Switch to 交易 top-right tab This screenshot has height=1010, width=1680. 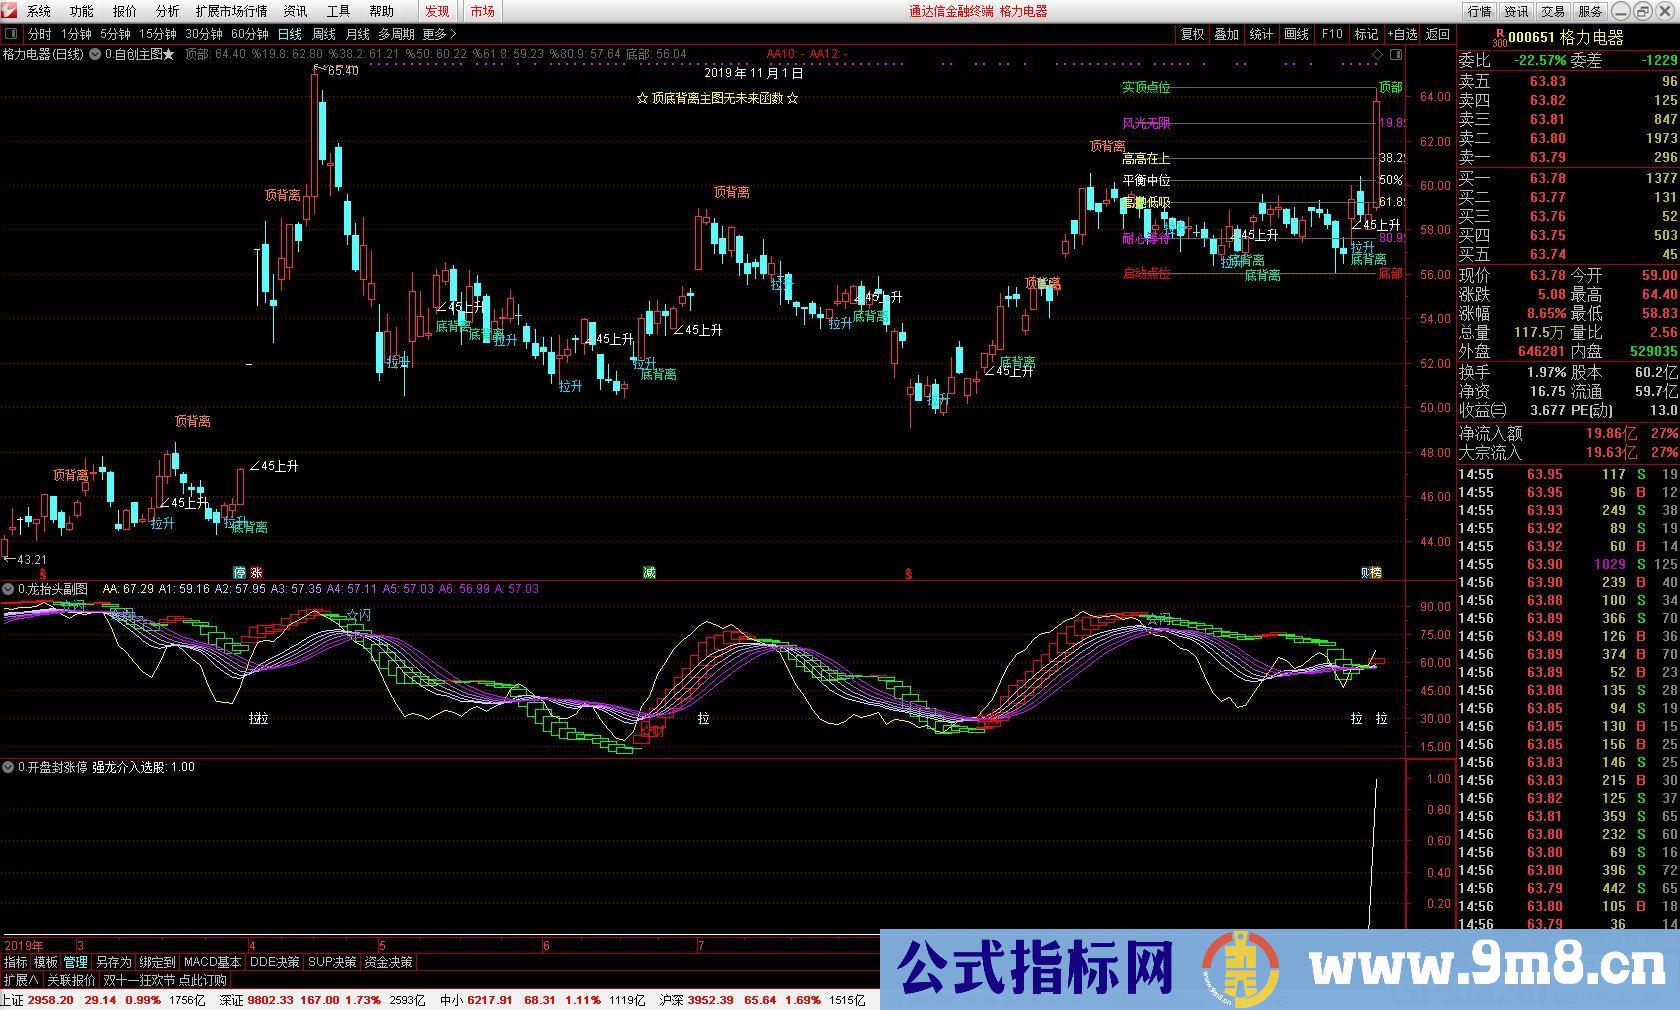tap(1553, 11)
